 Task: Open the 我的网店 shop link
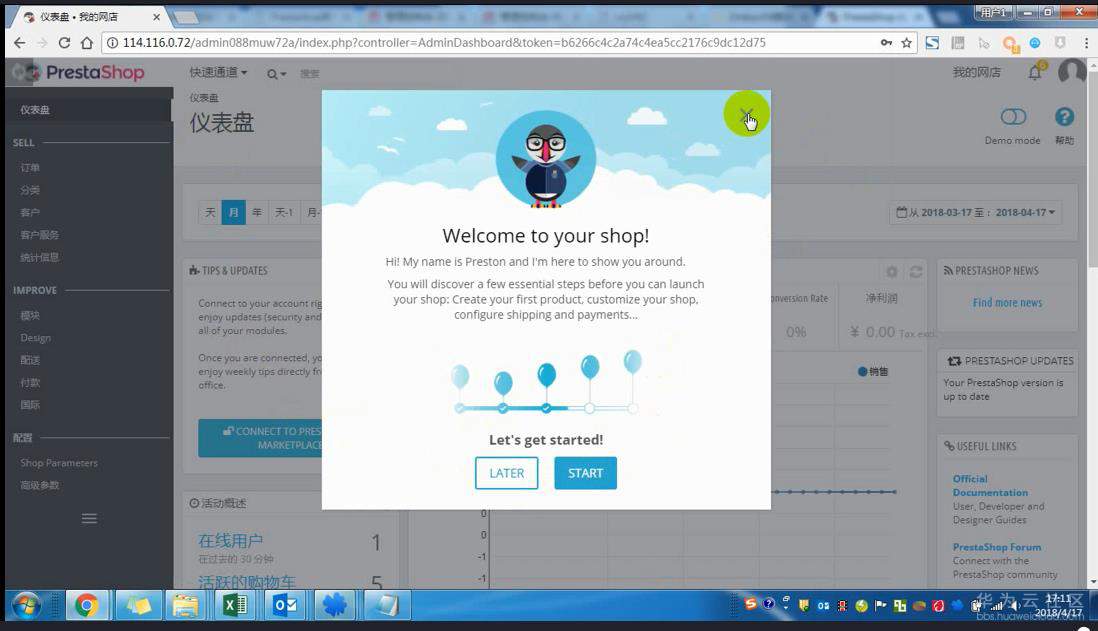click(x=976, y=72)
